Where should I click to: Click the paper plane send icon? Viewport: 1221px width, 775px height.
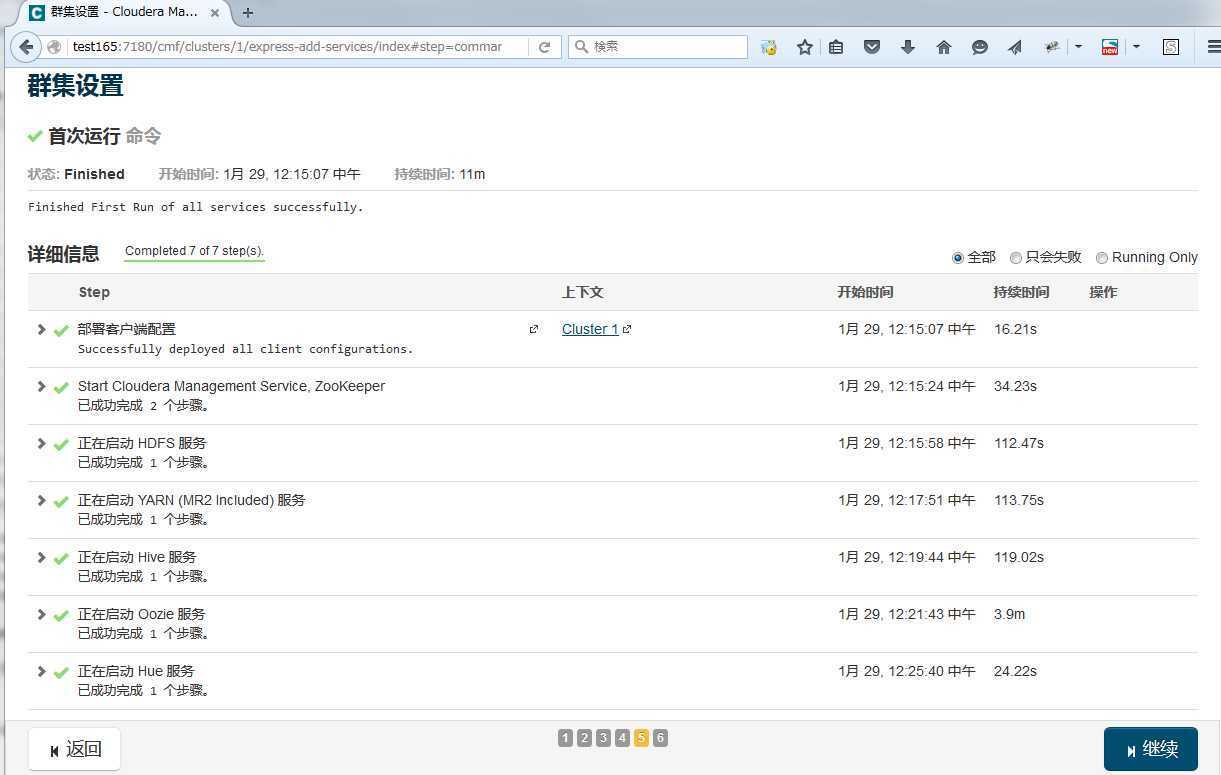tap(1015, 47)
